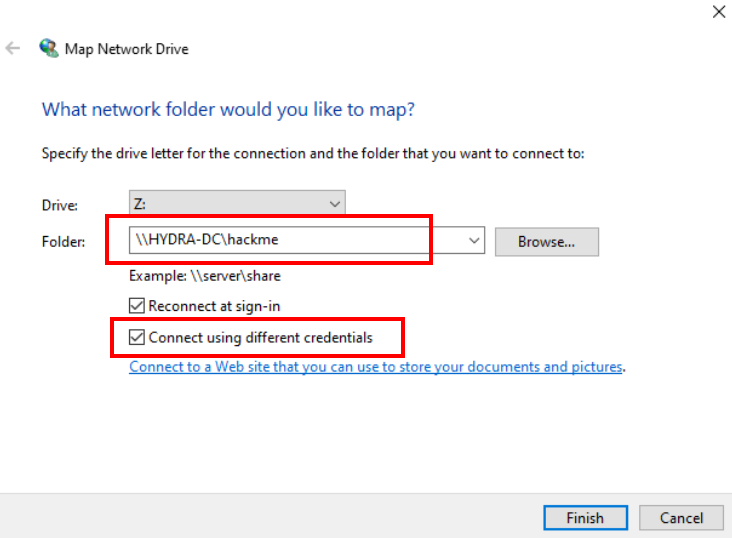The image size is (732, 538).
Task: Open the Drive letter Z: dropdown
Action: click(x=237, y=203)
